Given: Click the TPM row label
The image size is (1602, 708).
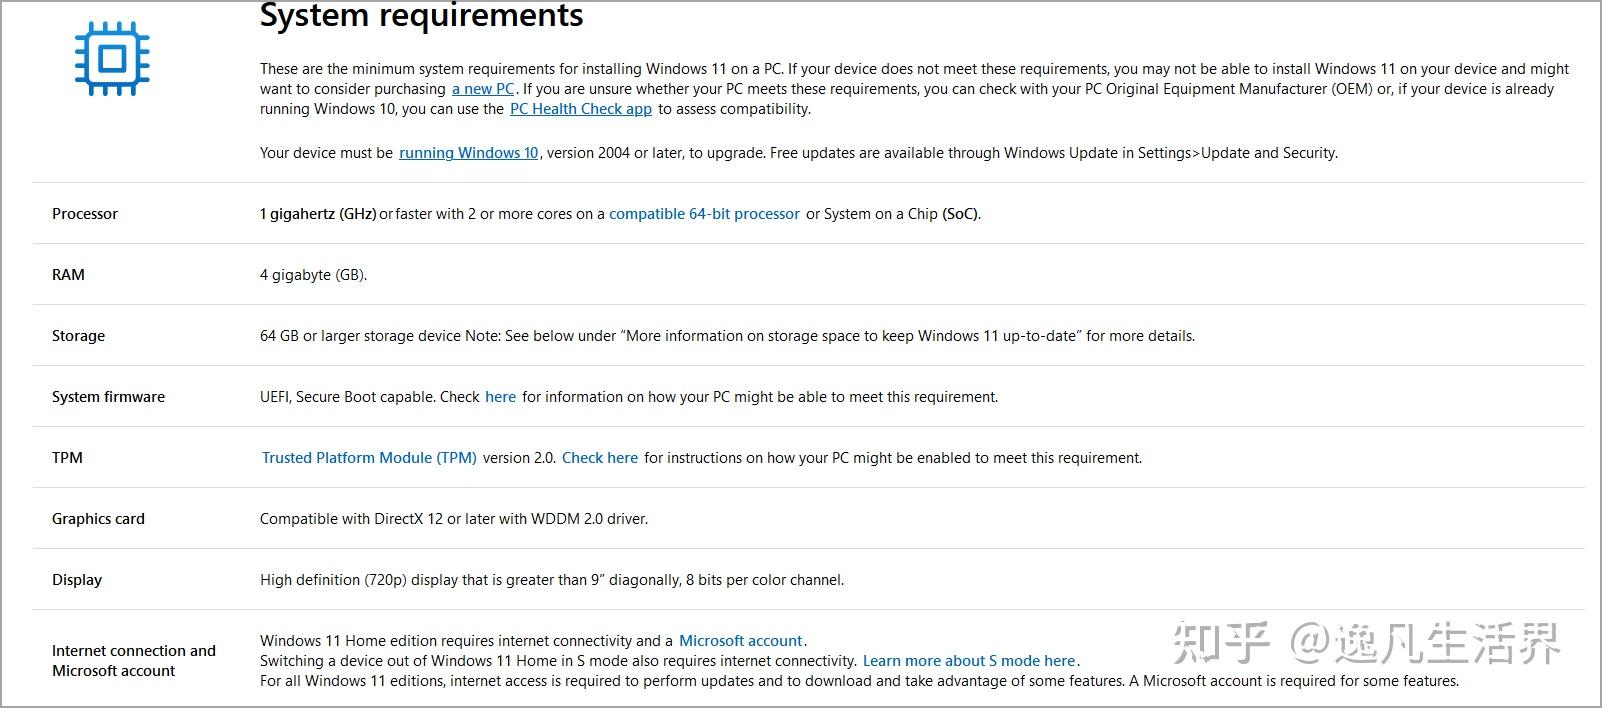Looking at the screenshot, I should pyautogui.click(x=67, y=458).
